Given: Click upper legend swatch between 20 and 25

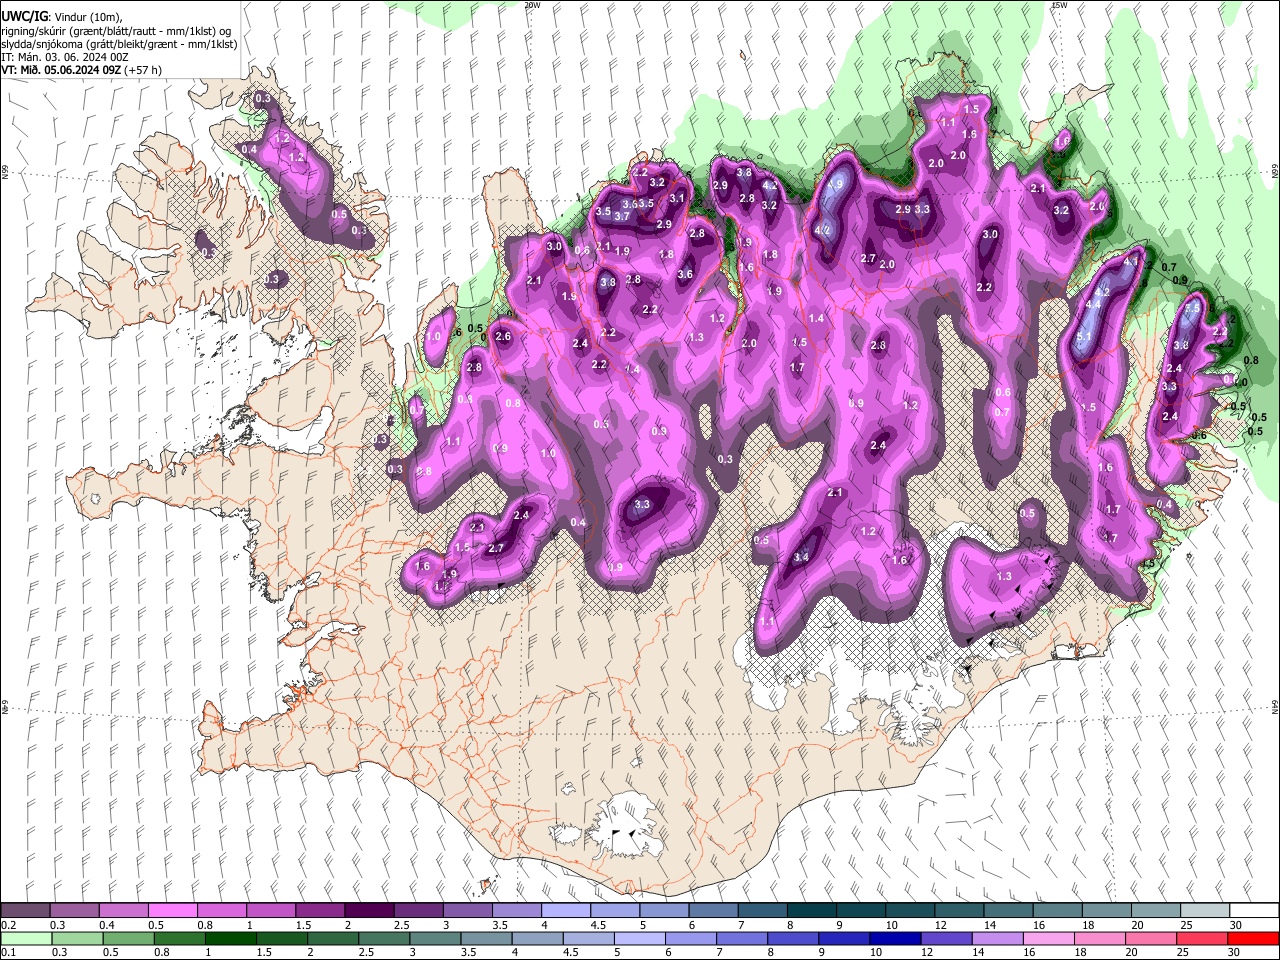Looking at the screenshot, I should [1155, 911].
